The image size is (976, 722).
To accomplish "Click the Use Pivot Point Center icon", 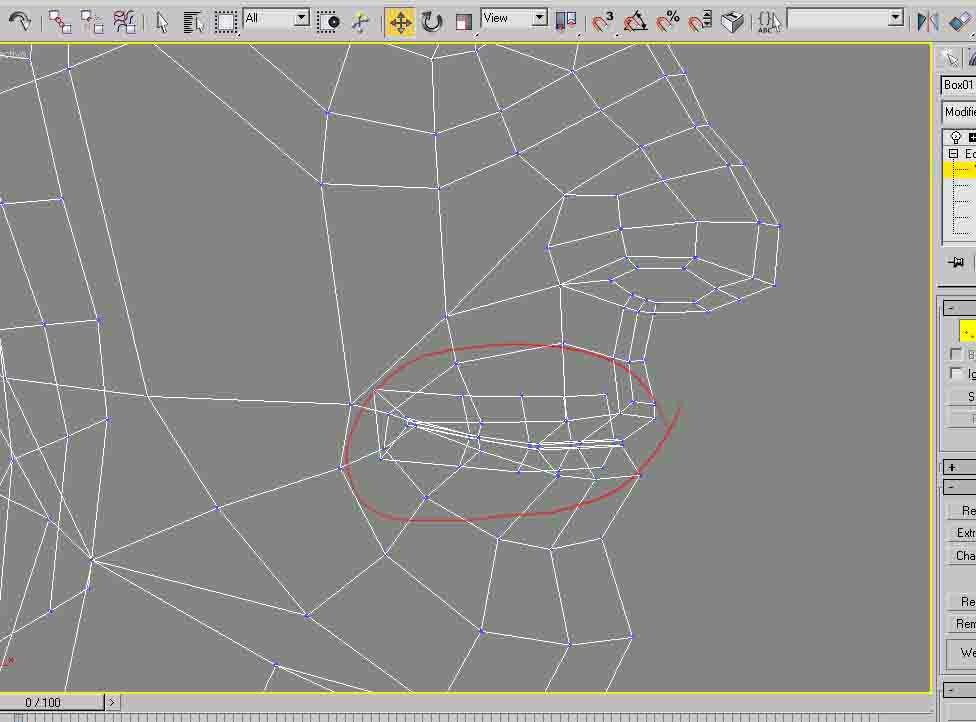I will 566,22.
